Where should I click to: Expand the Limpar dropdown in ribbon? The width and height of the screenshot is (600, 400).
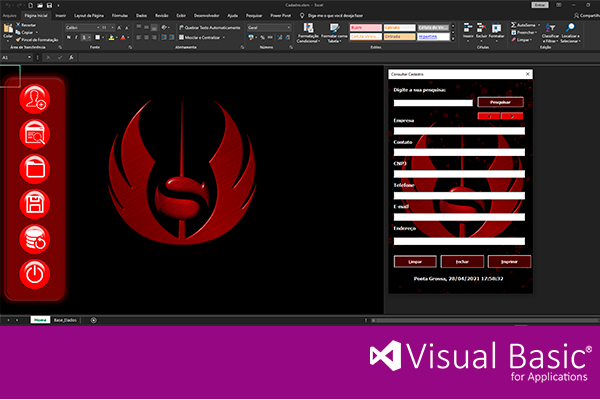[531, 40]
